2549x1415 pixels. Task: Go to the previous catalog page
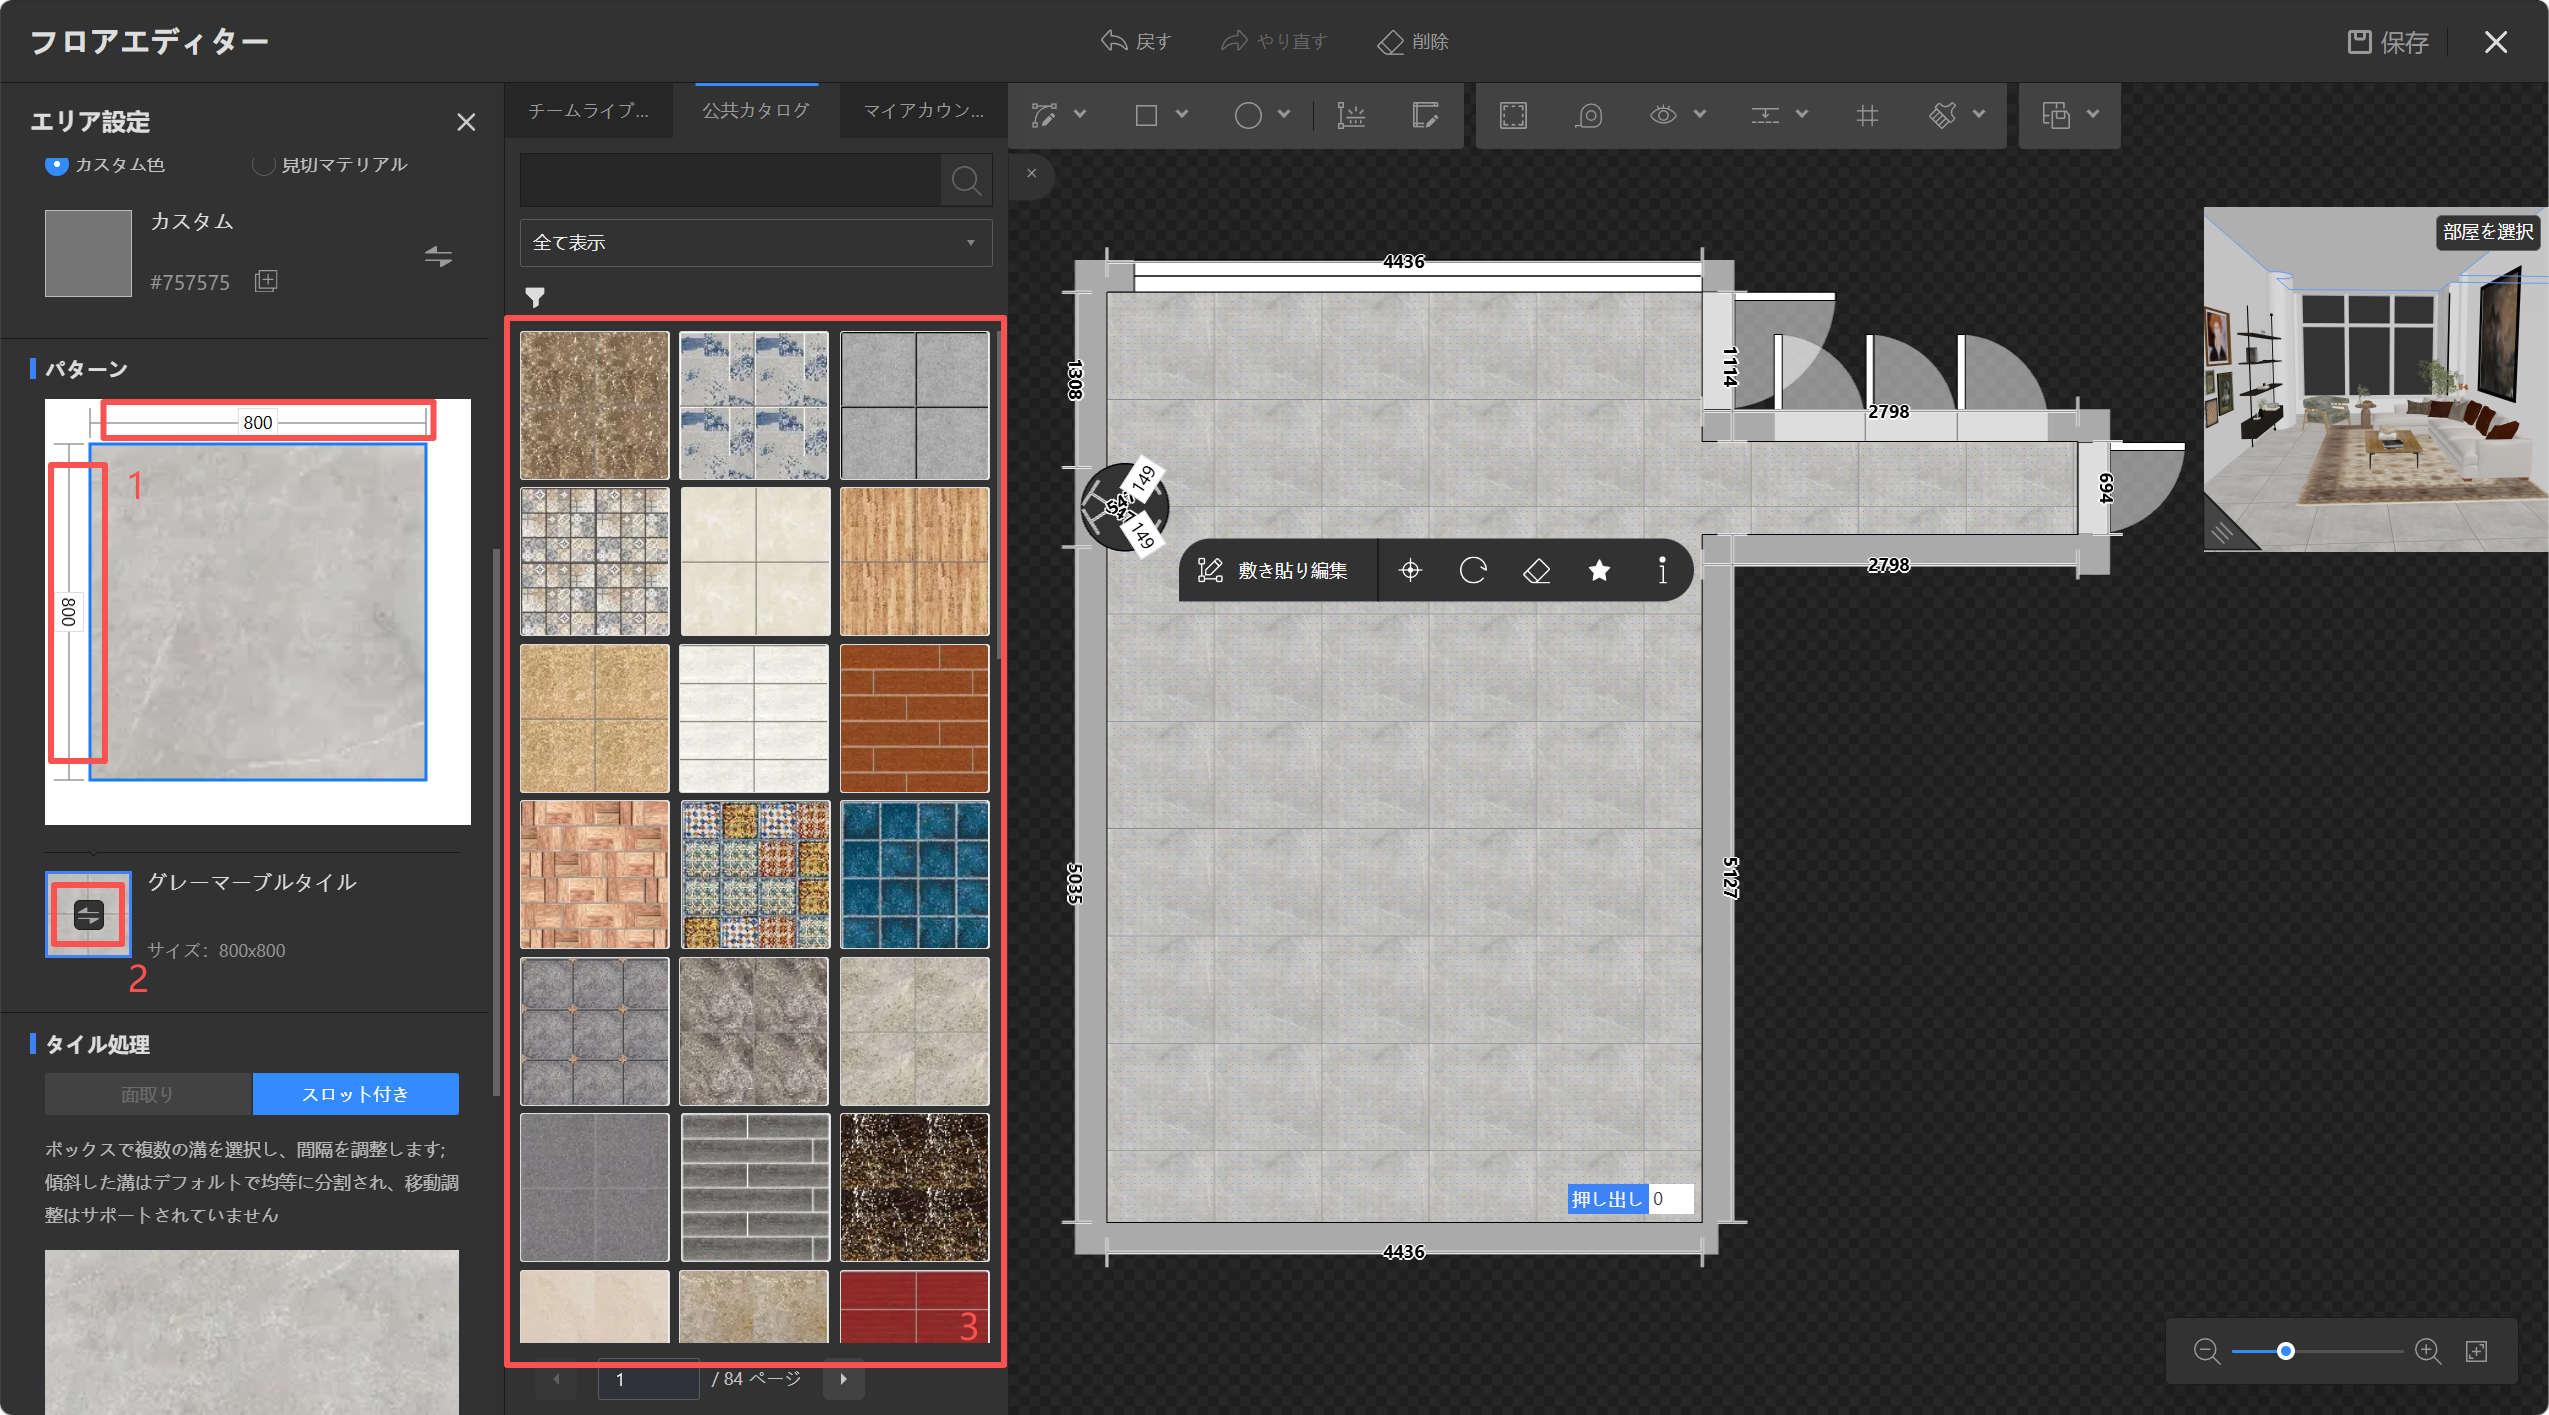(557, 1379)
